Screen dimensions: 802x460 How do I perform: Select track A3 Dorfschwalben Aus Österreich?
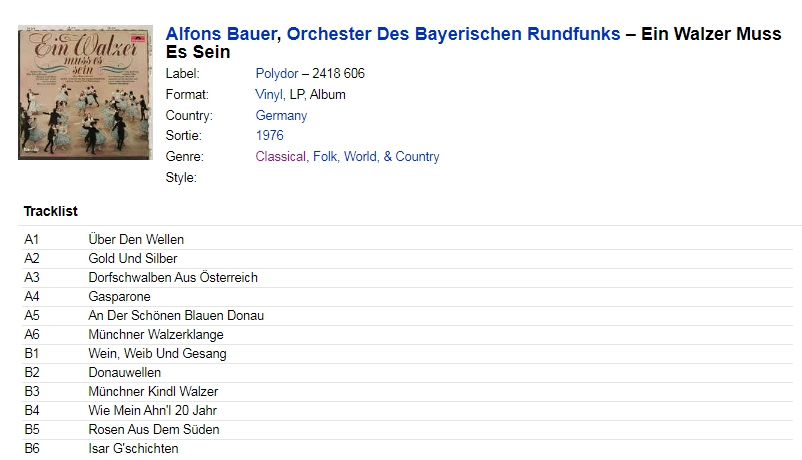[408, 277]
